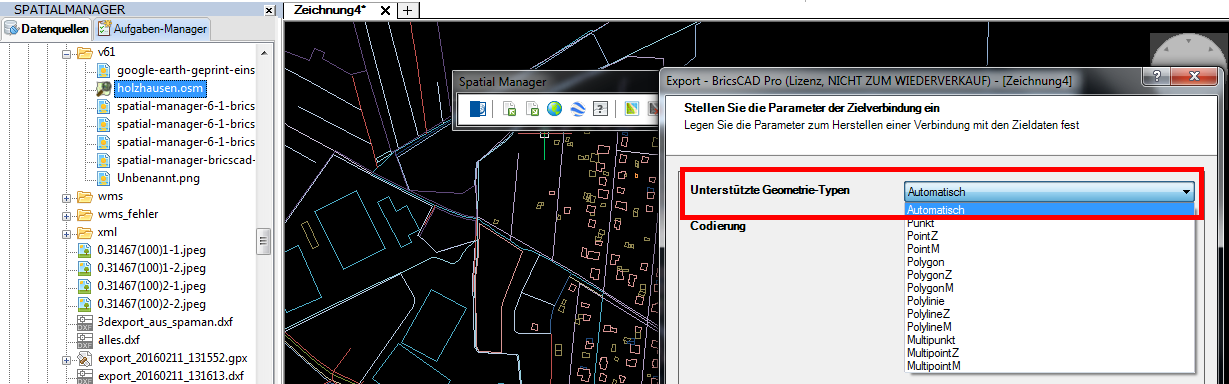Expand the xml folder node
The image size is (1229, 384).
click(68, 232)
